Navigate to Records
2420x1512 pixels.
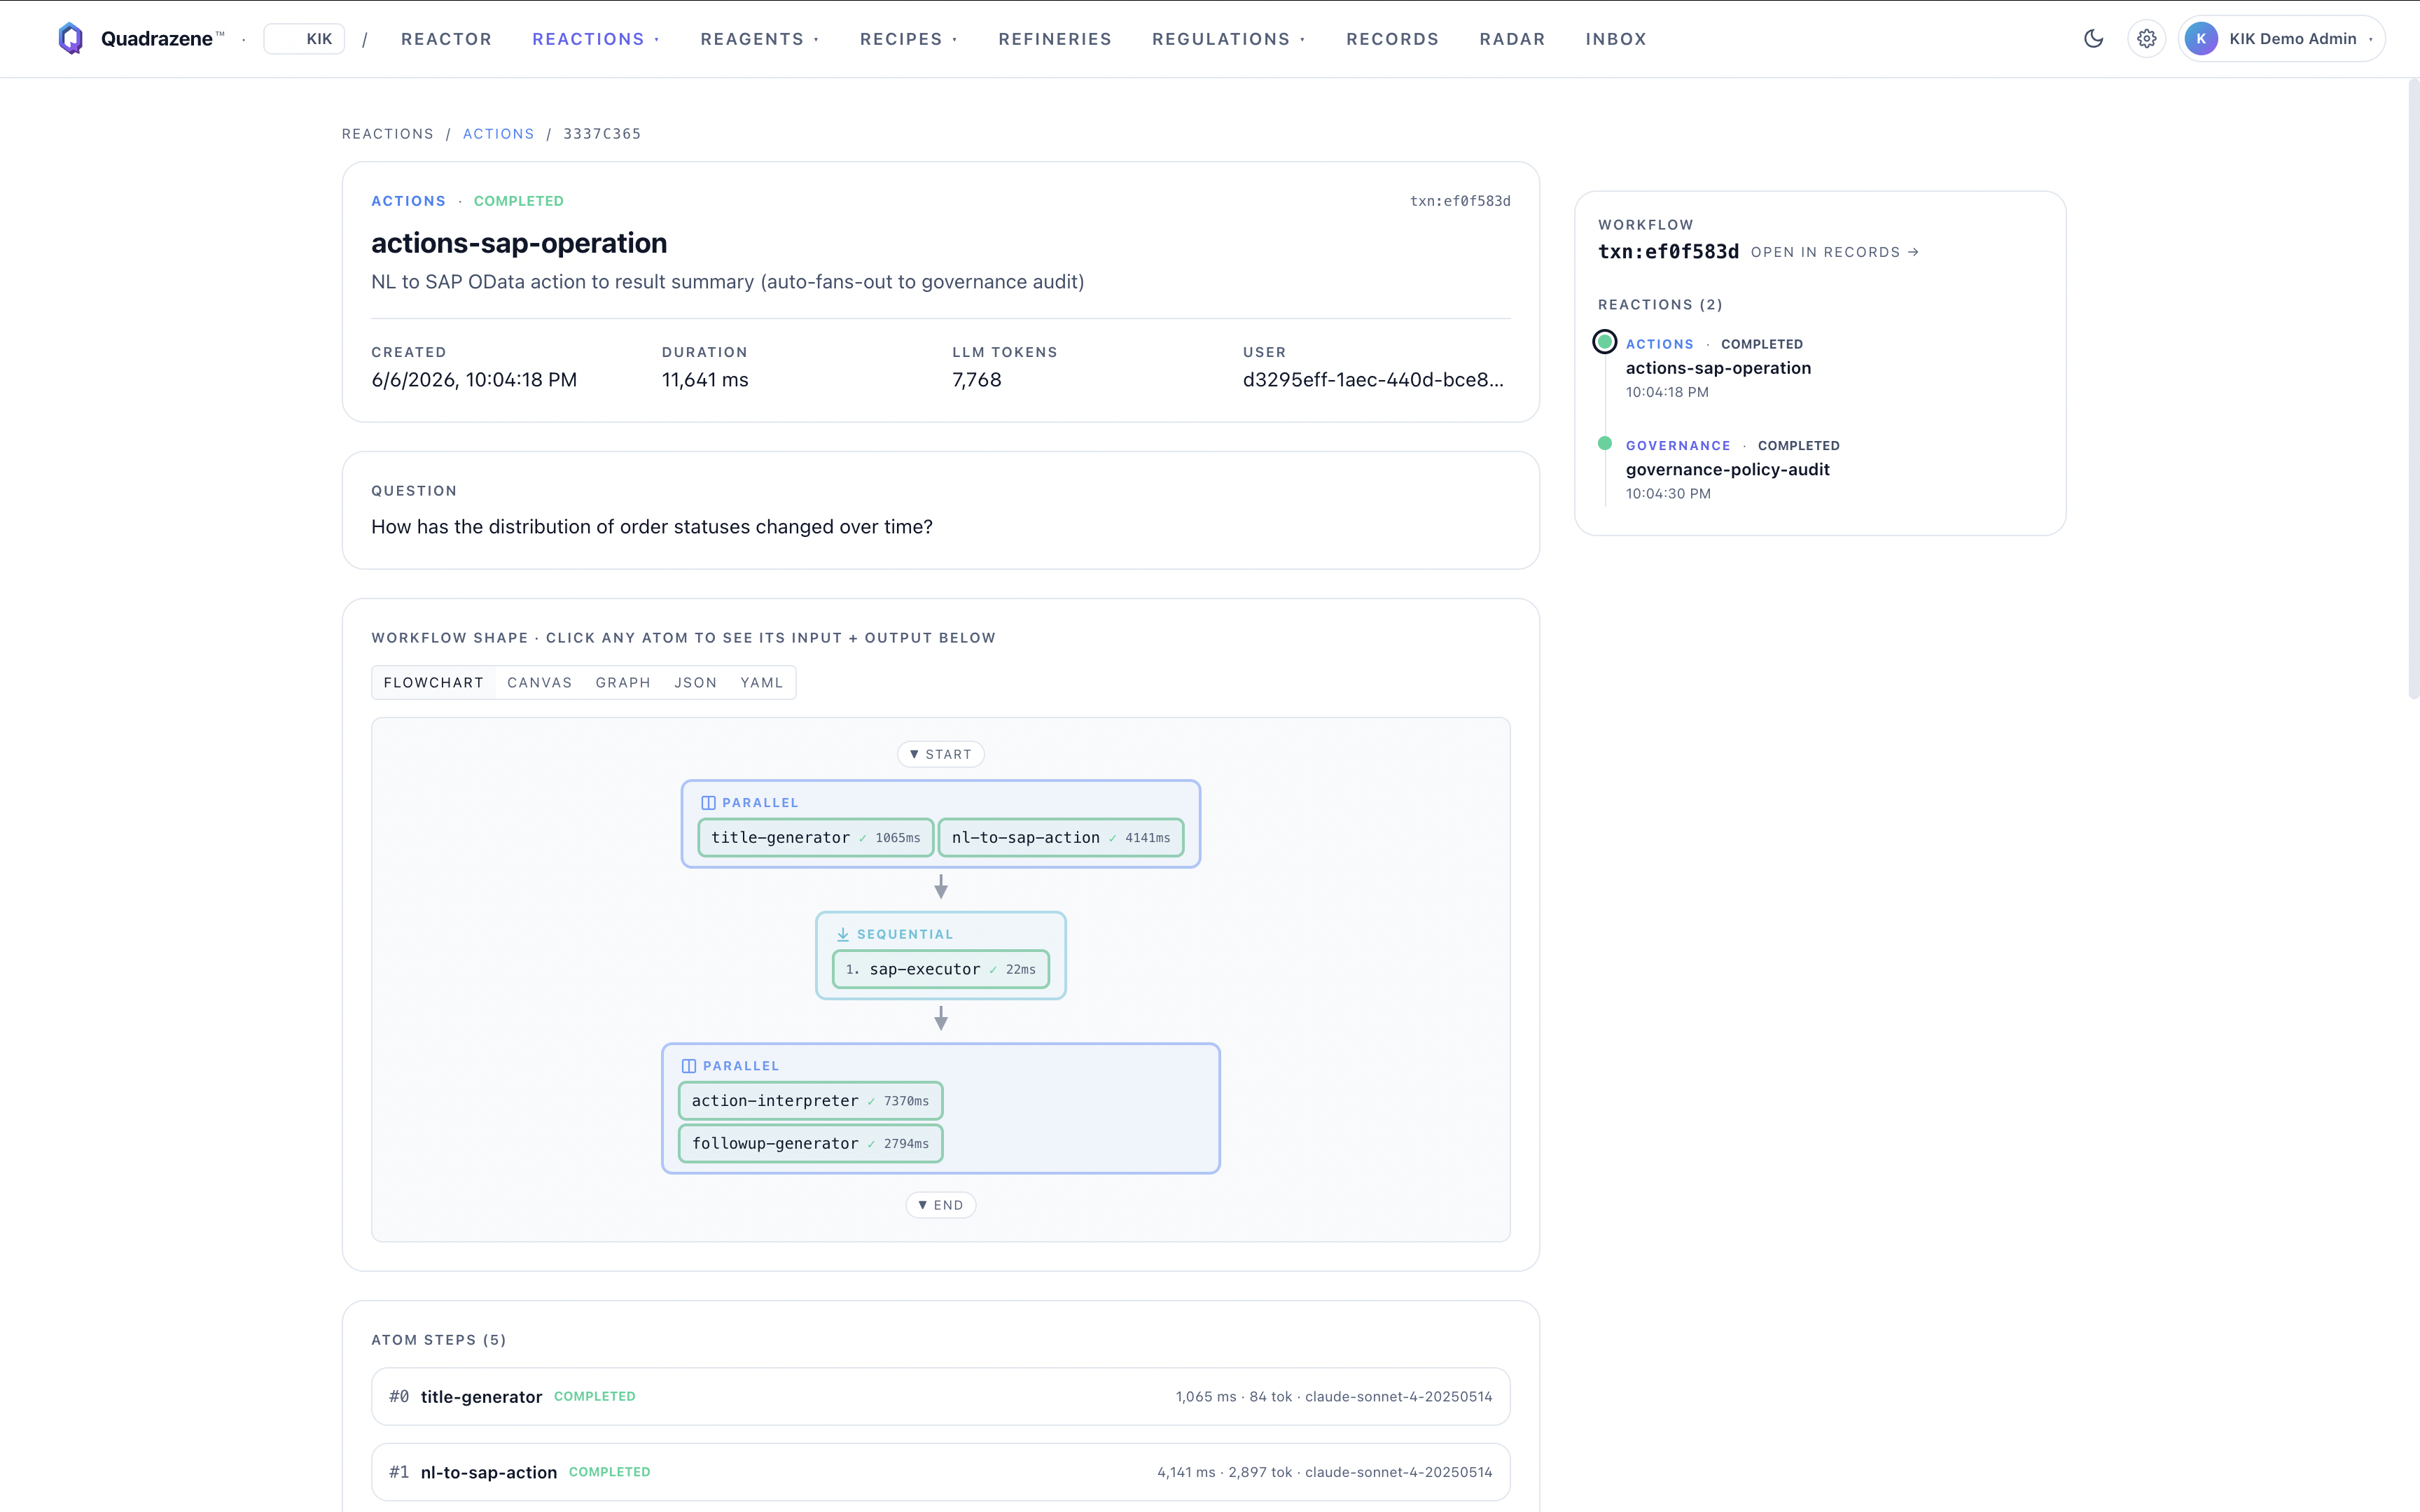(1392, 38)
